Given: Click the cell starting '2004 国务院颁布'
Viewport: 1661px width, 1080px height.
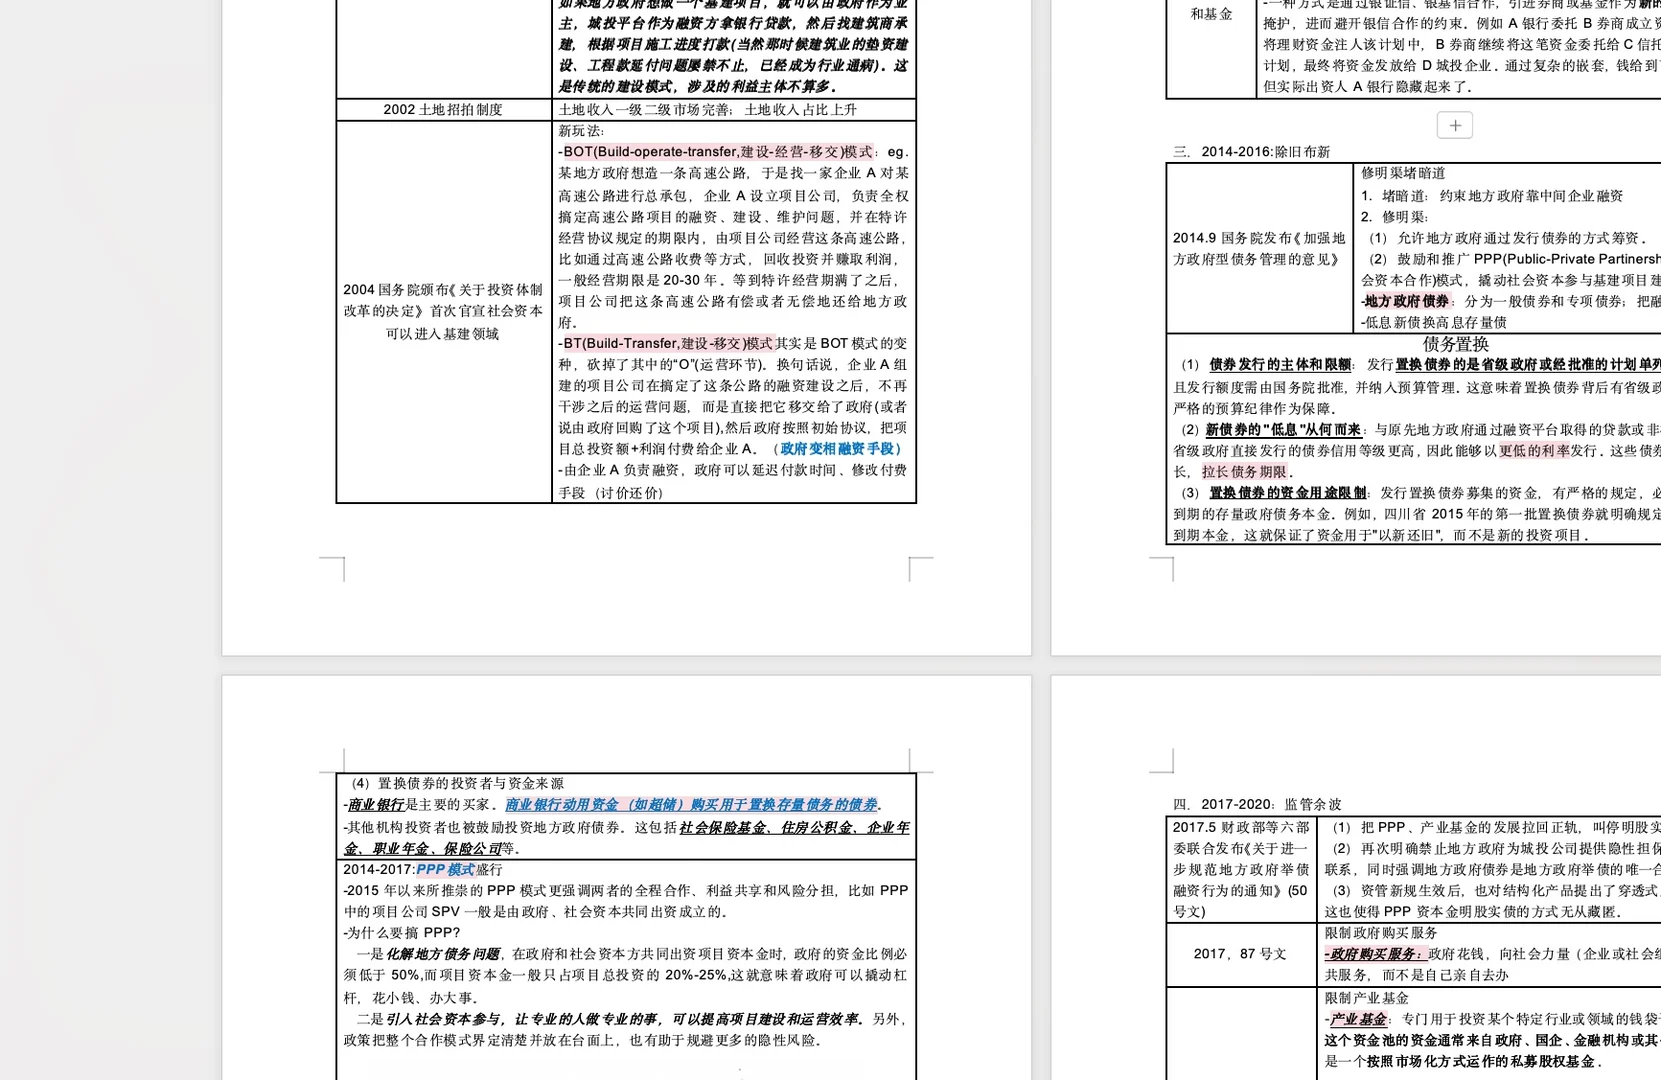Looking at the screenshot, I should click(x=443, y=311).
